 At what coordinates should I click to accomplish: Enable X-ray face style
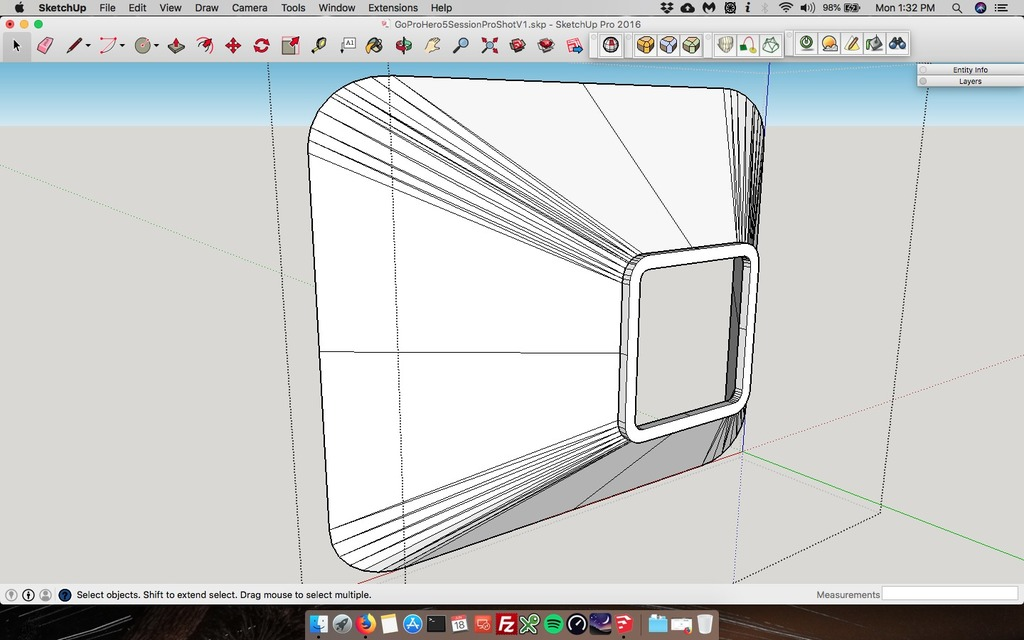click(609, 44)
